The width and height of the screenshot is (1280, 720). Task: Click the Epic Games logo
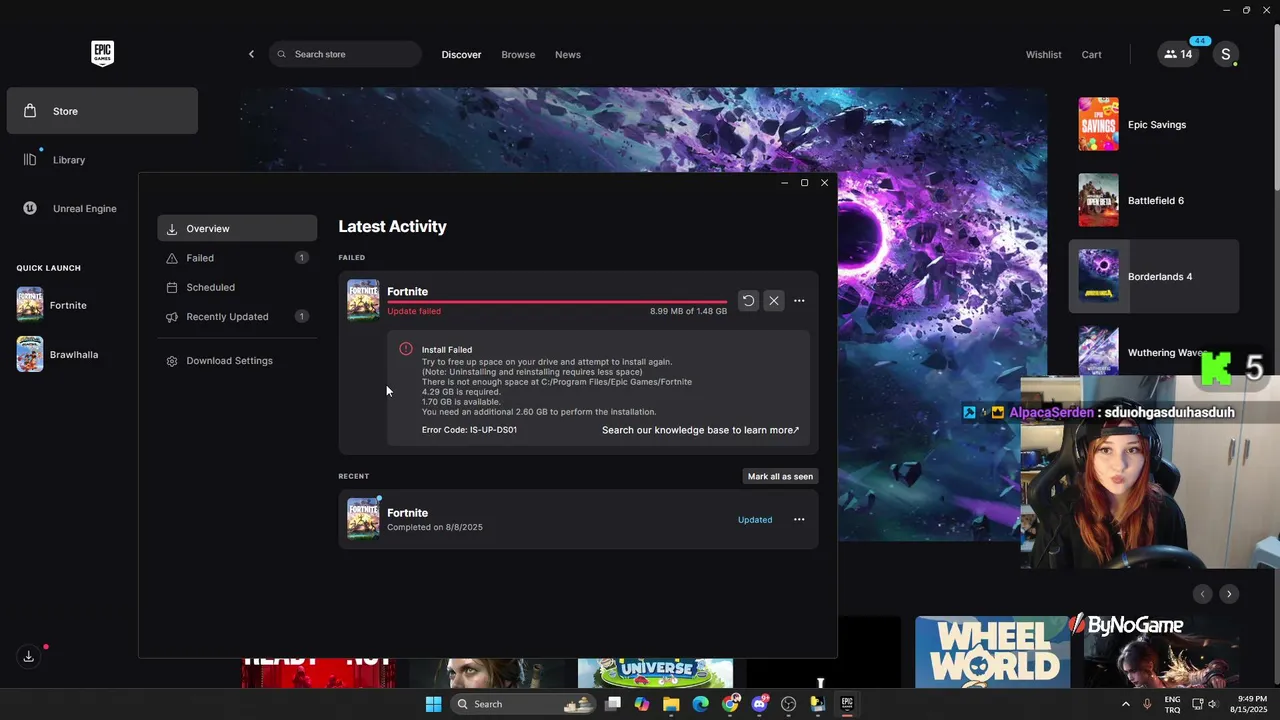click(102, 54)
